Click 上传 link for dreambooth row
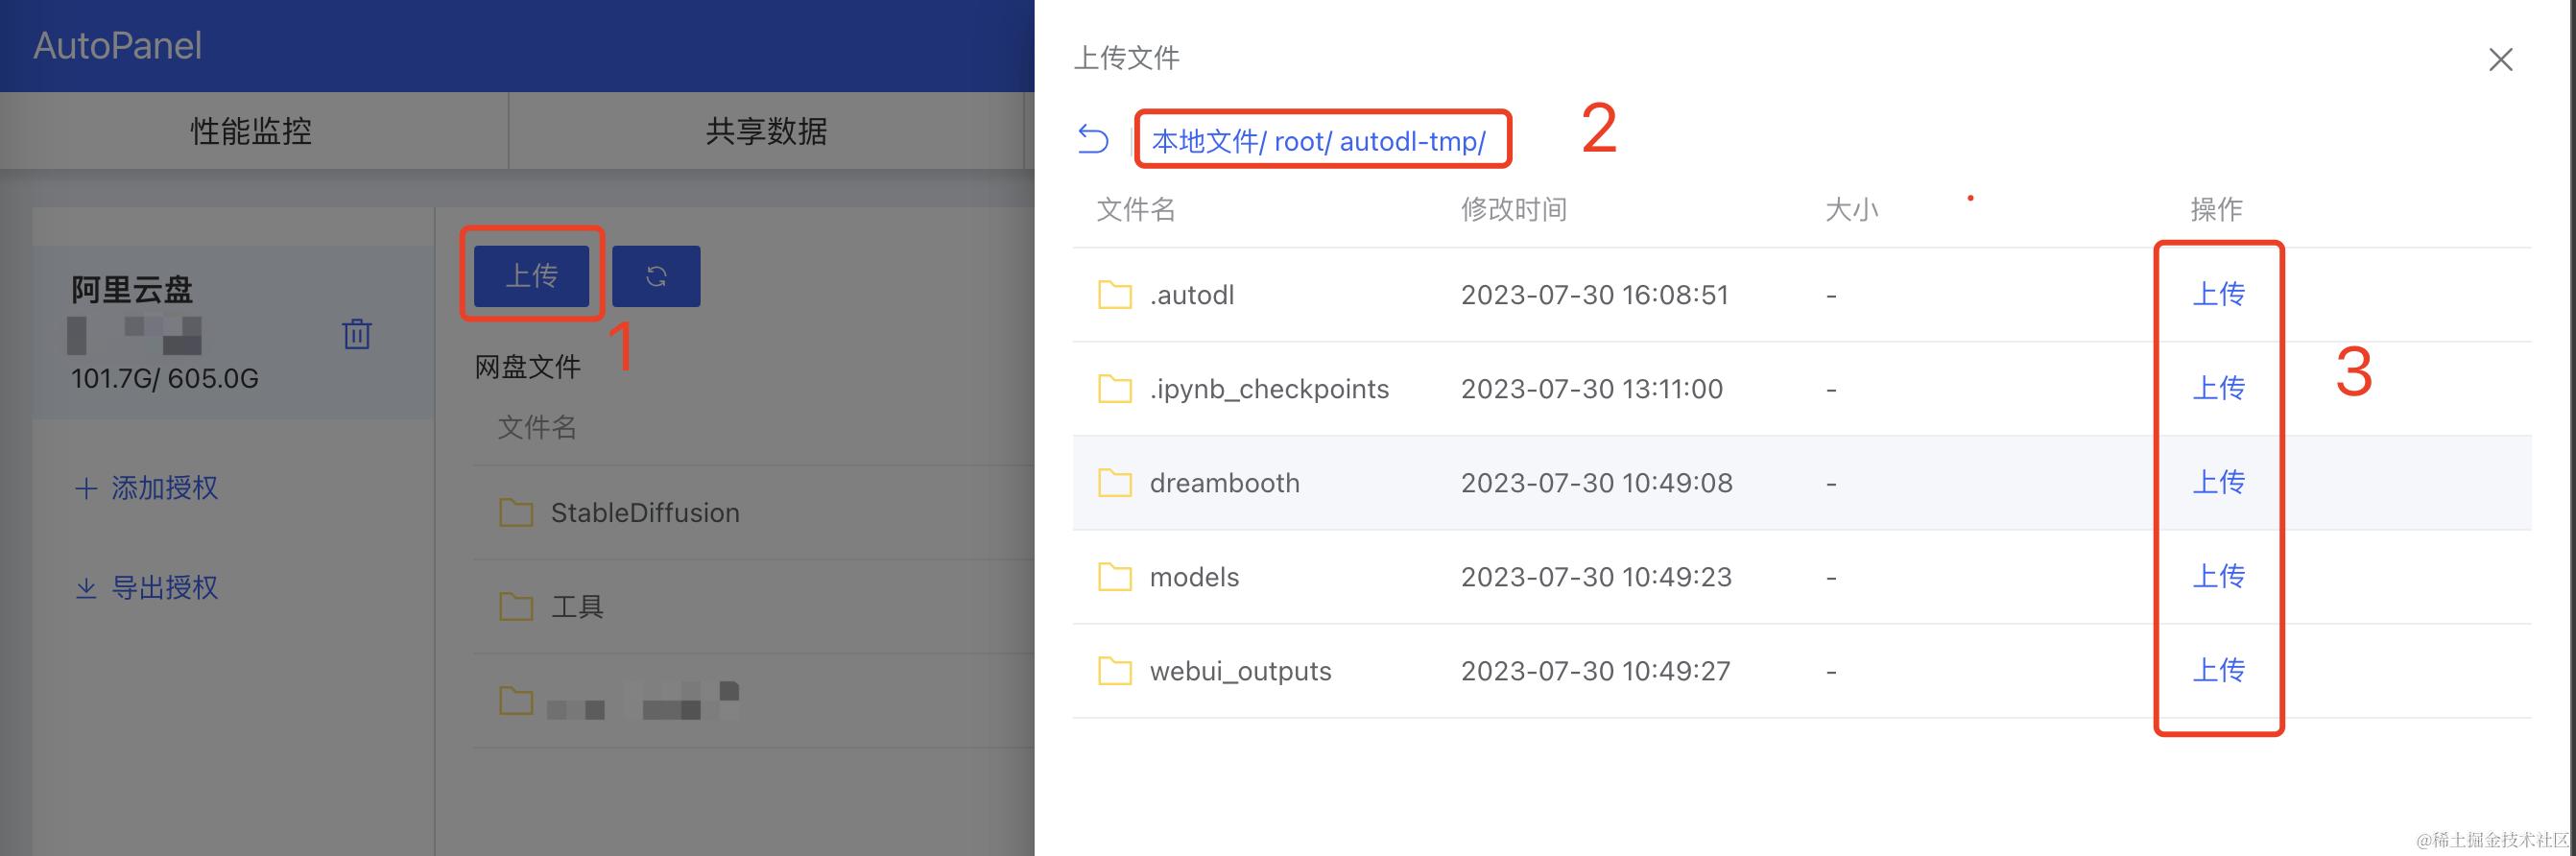Viewport: 2576px width, 856px height. [2218, 482]
